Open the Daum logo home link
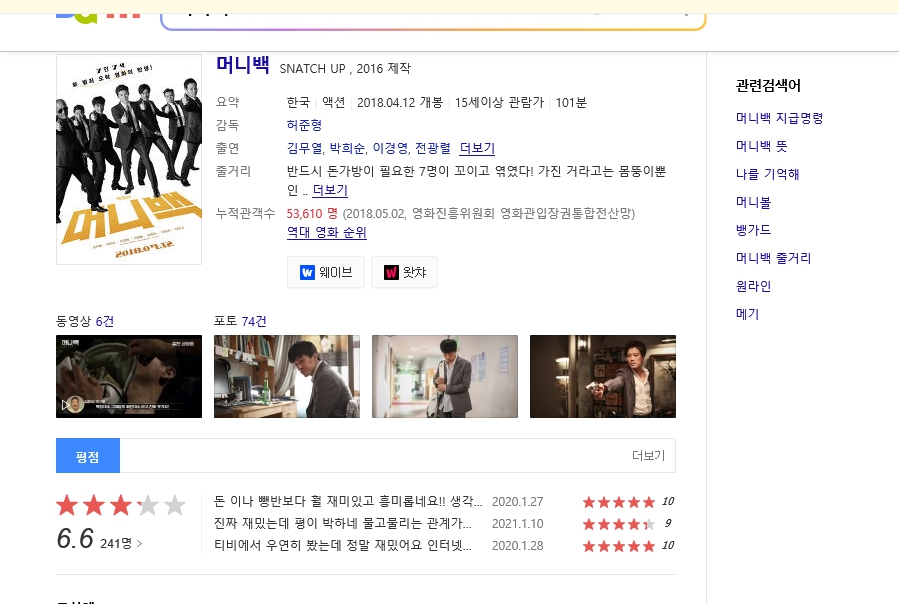Viewport: 899px width, 605px height. [x=99, y=17]
